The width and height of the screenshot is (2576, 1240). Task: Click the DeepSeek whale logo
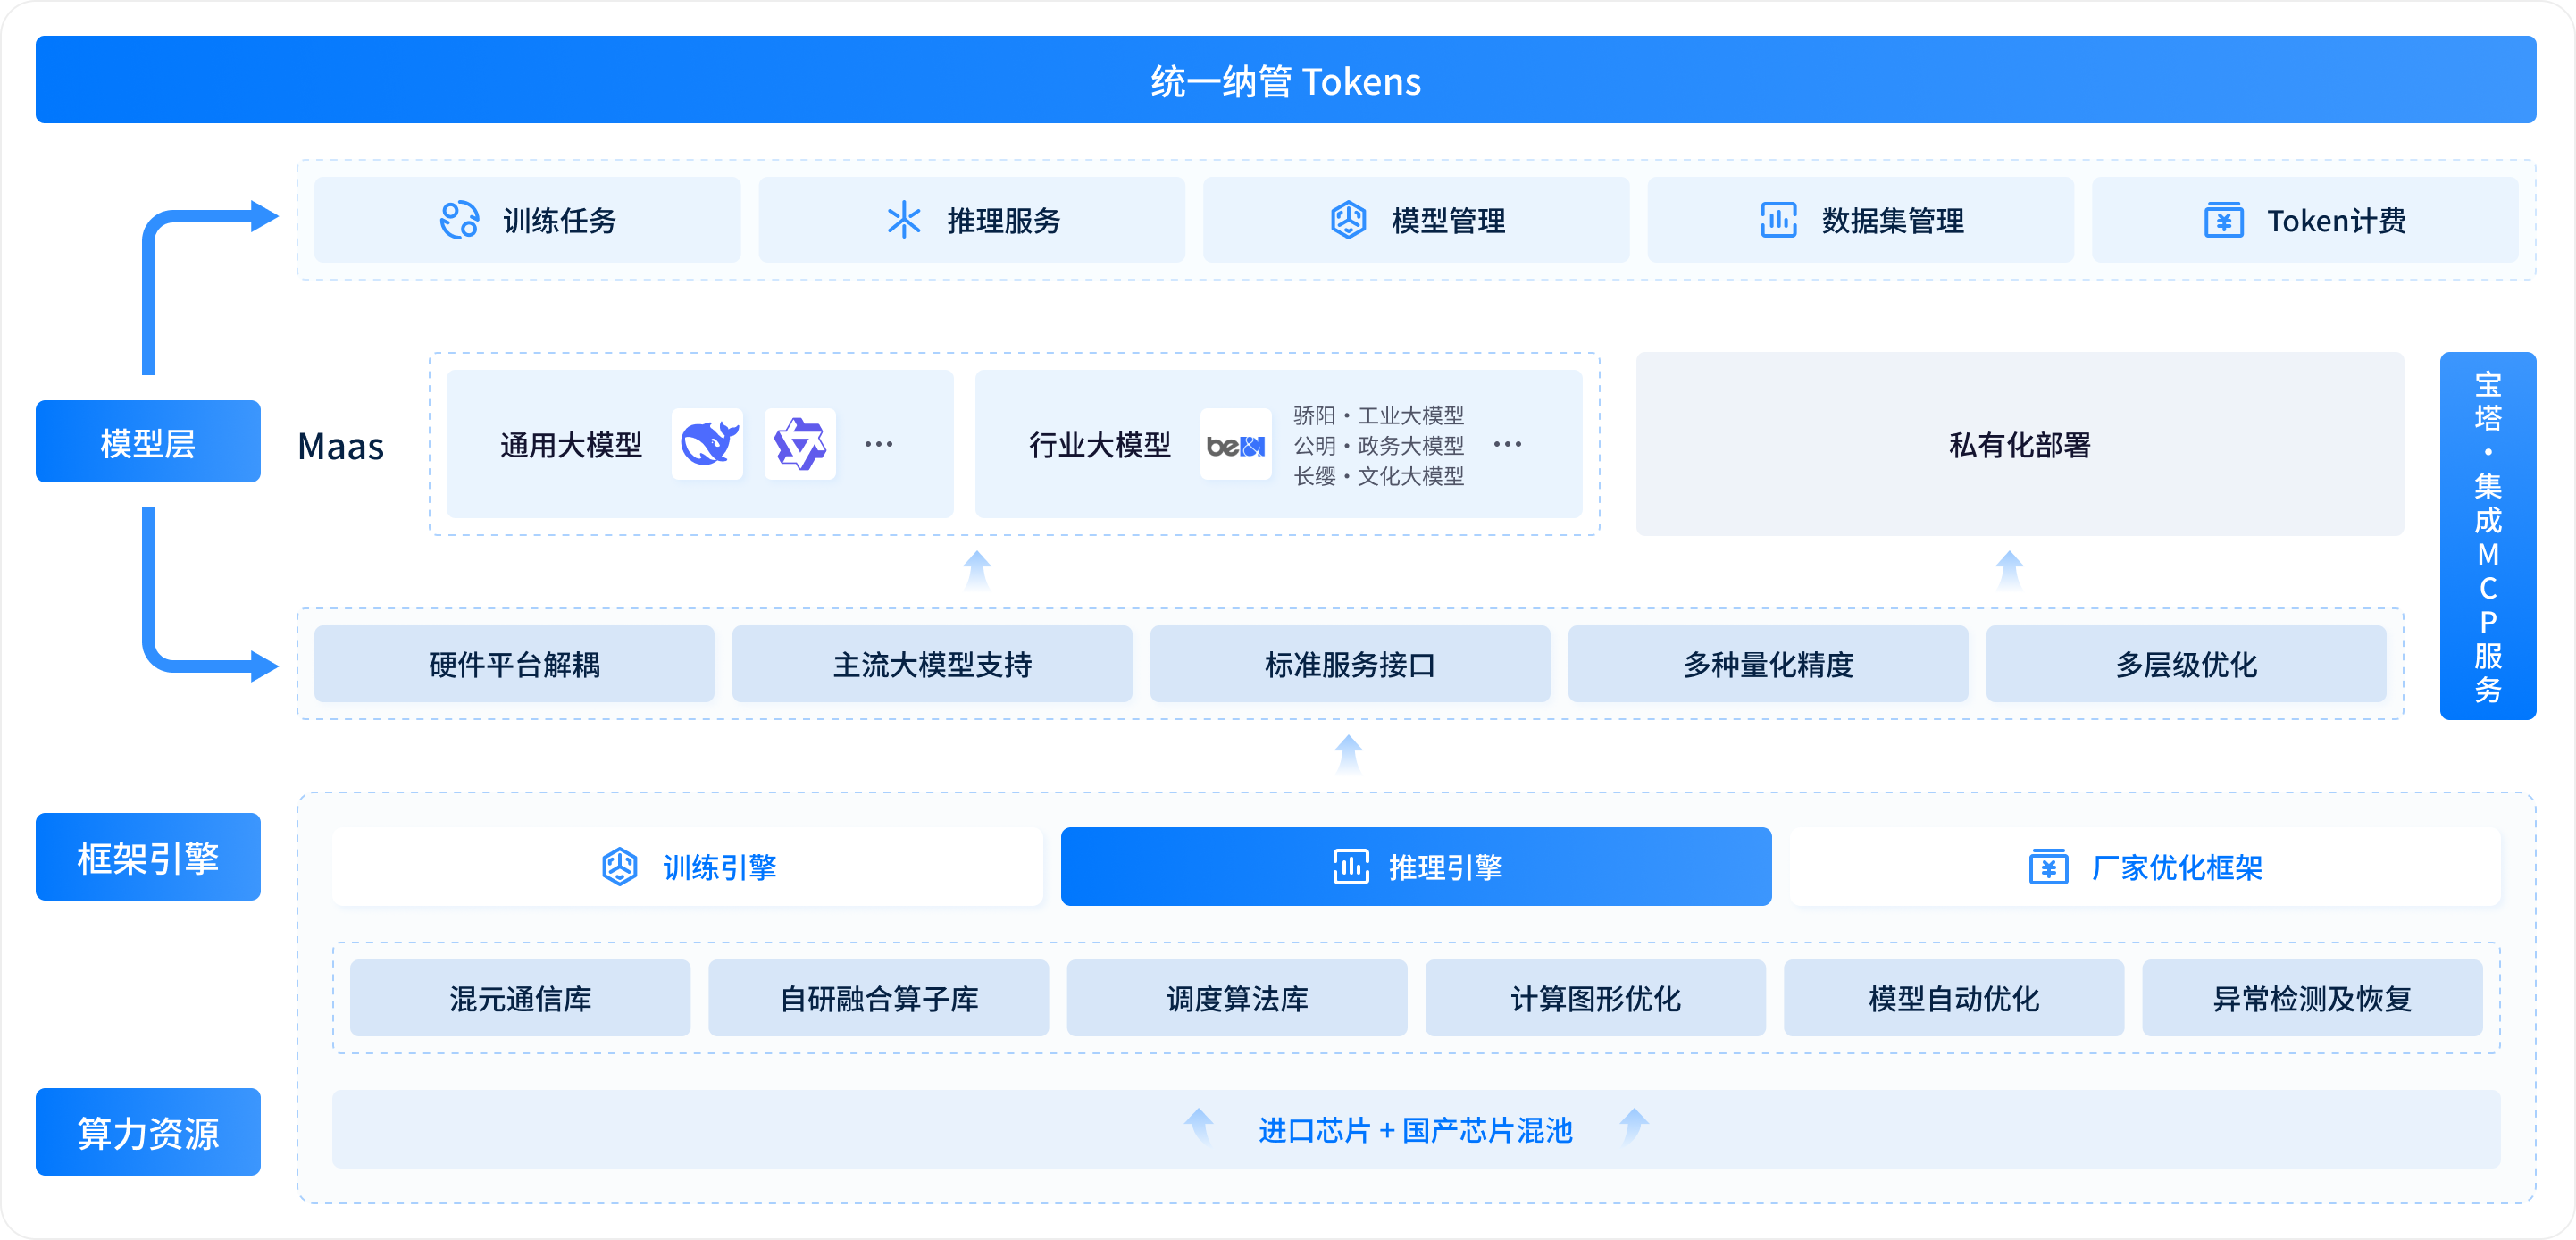[x=708, y=444]
